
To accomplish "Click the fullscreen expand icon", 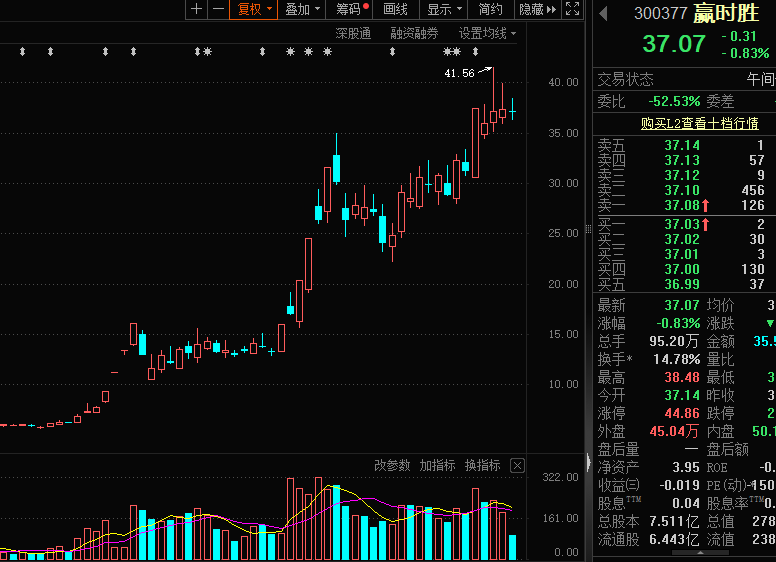I will click(573, 9).
